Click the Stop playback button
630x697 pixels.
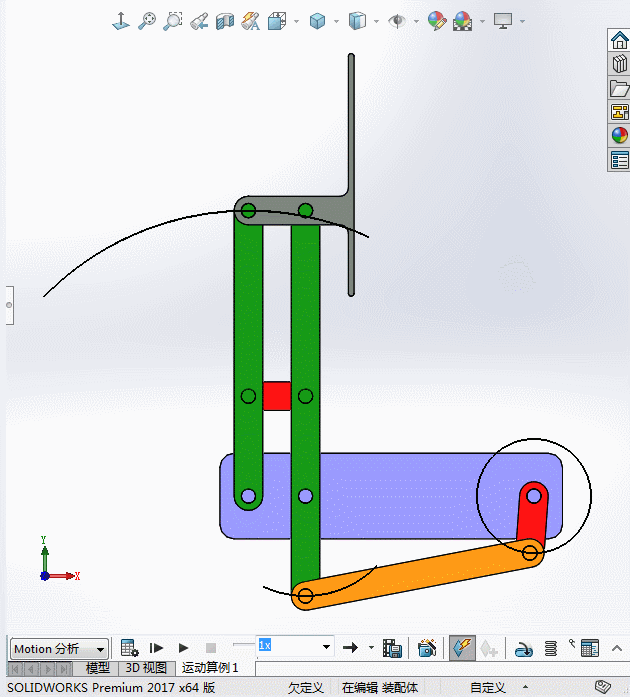211,648
